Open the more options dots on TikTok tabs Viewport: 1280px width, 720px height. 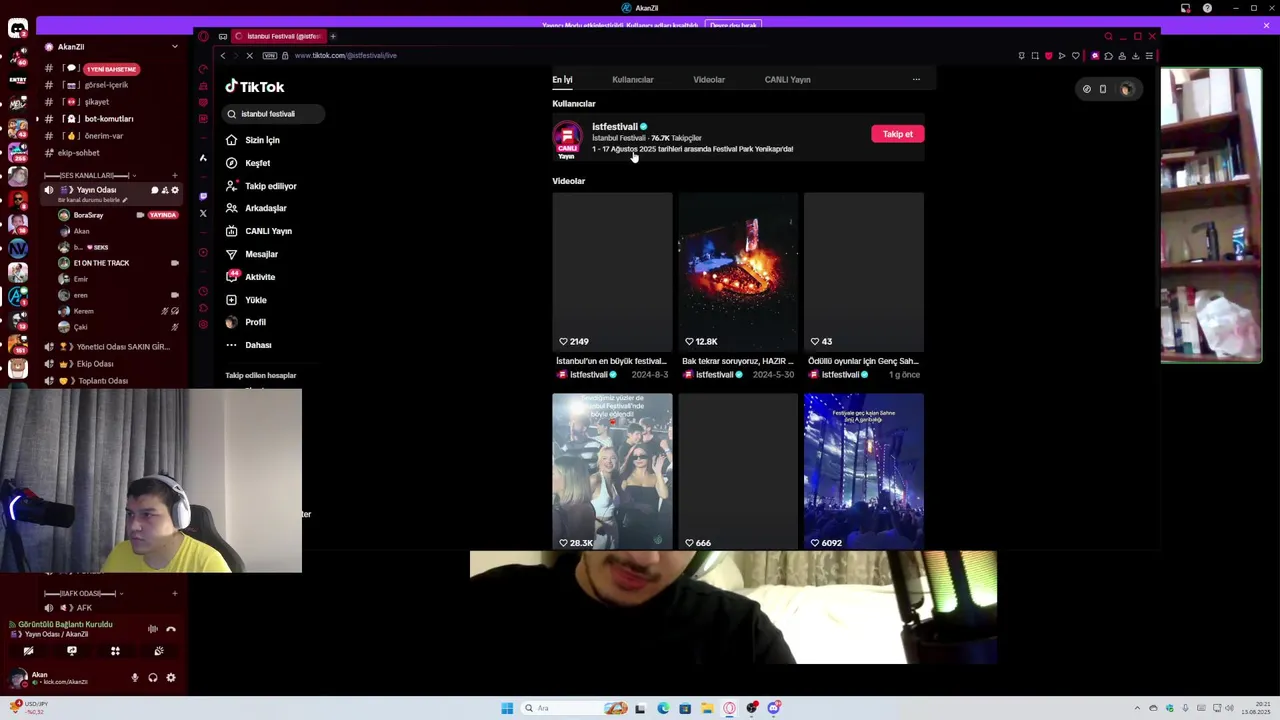point(916,80)
